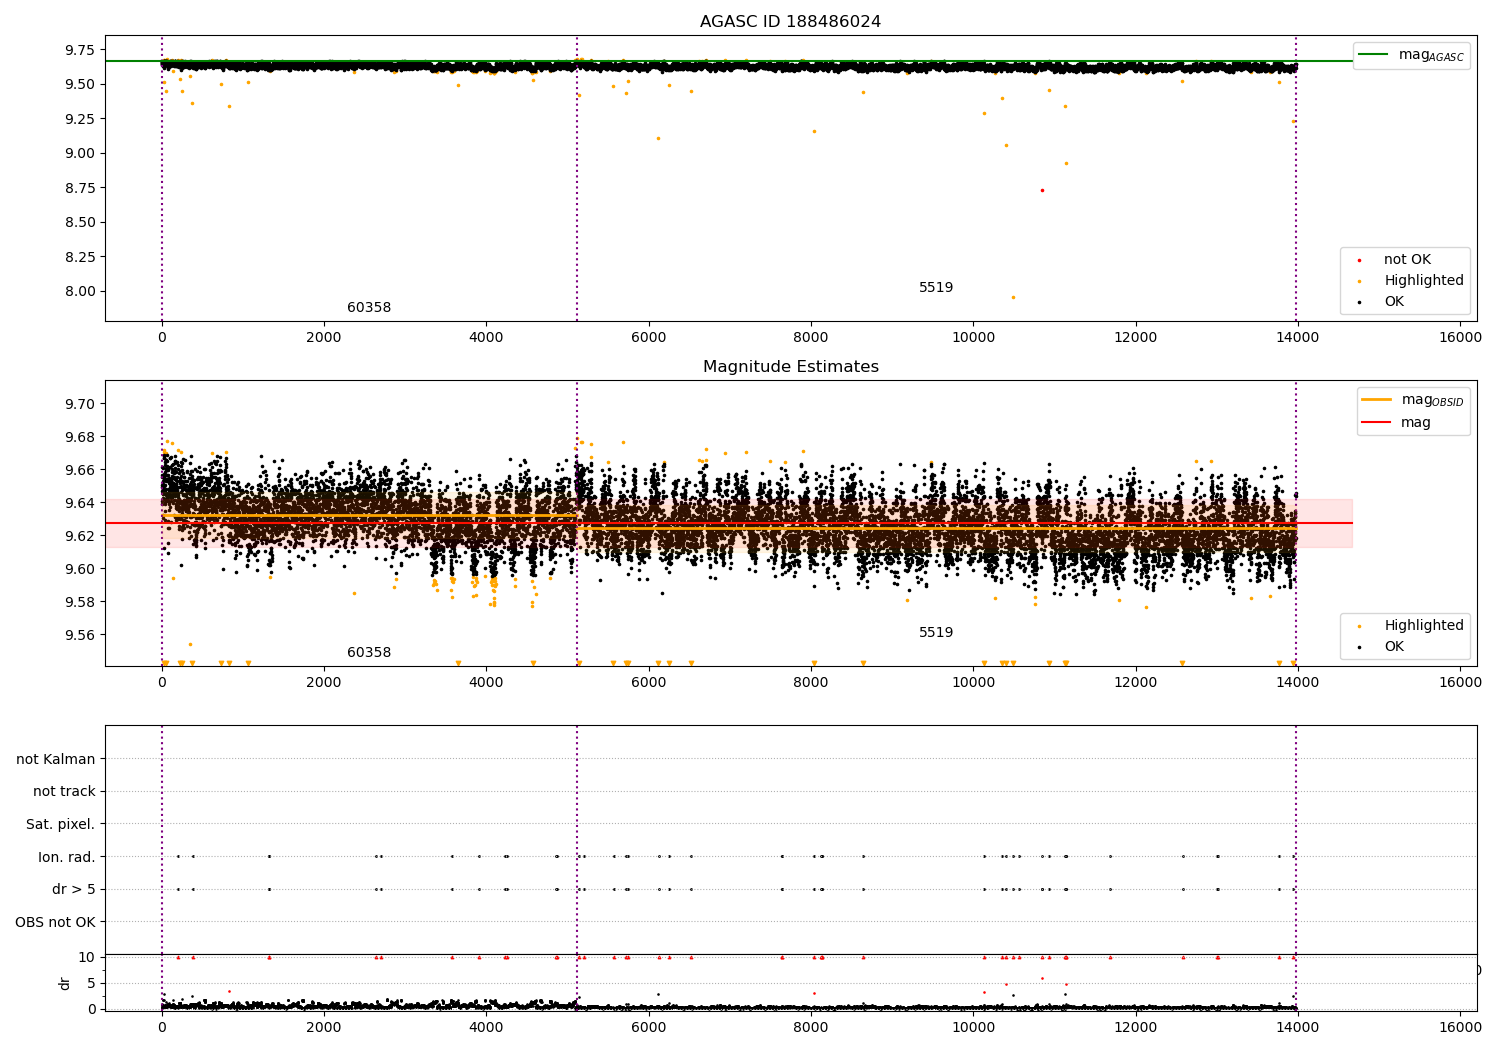This screenshot has width=1500, height=1050.
Task: Click the 'Sat. pixel.' row label
Action: [61, 824]
